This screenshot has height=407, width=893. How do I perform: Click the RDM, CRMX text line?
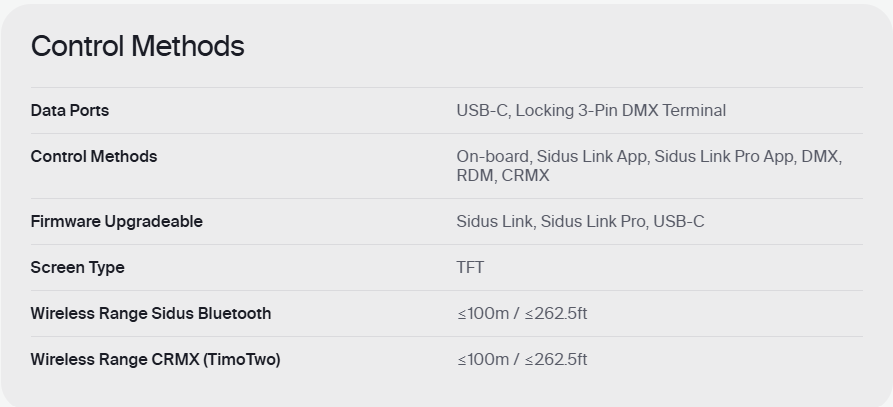503,175
